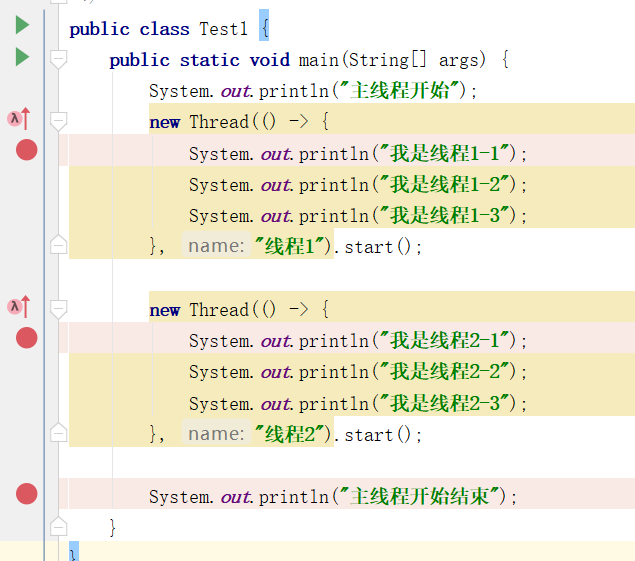Image resolution: width=635 pixels, height=561 pixels.
Task: Click start() call after 线程2
Action: tap(378, 435)
